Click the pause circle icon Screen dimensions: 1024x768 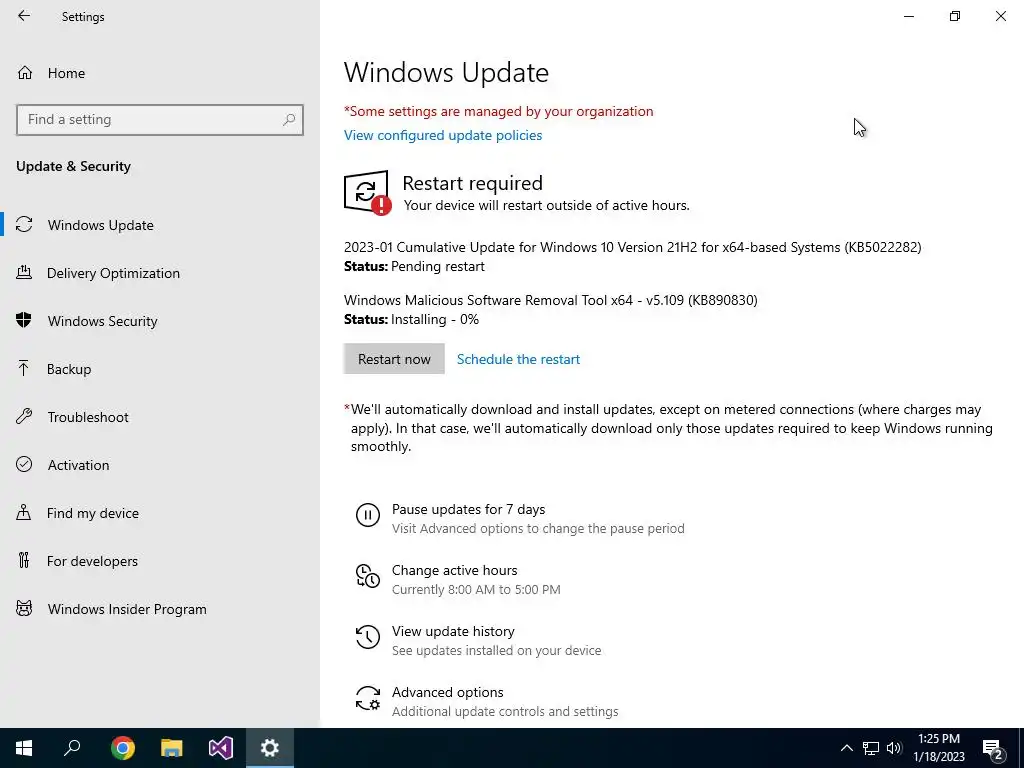[368, 515]
